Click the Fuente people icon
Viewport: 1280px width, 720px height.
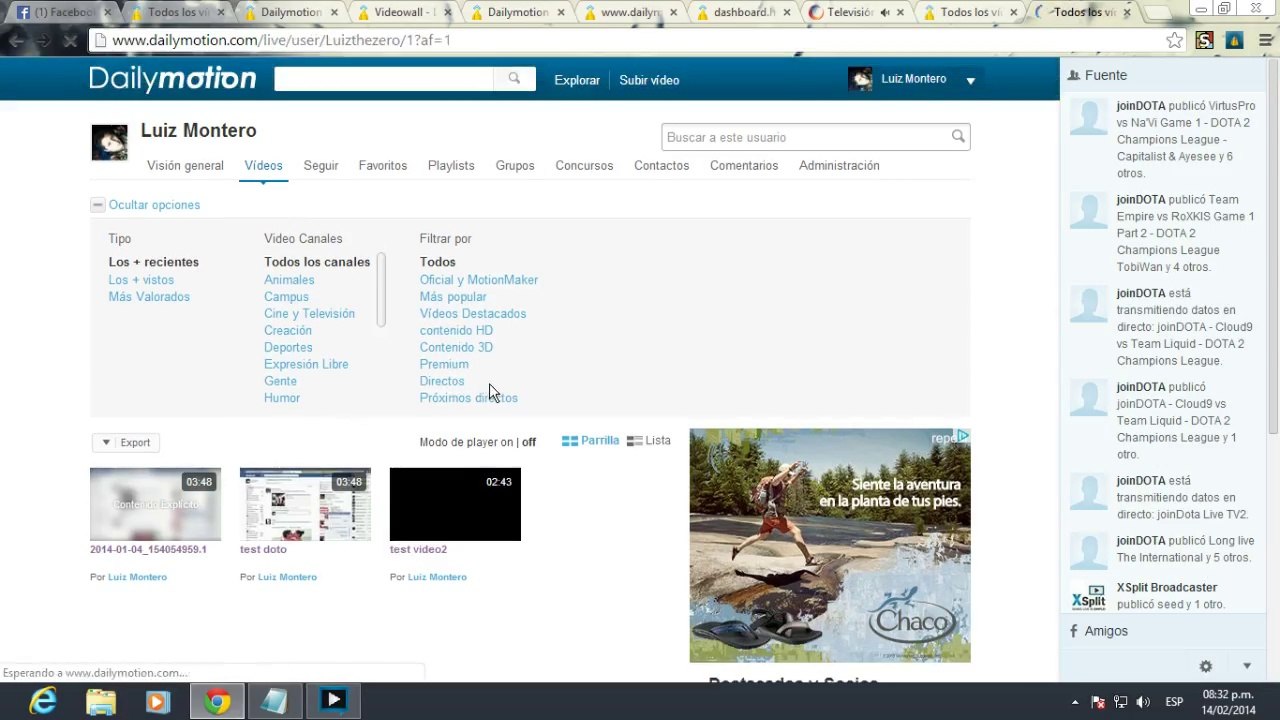click(x=1074, y=75)
